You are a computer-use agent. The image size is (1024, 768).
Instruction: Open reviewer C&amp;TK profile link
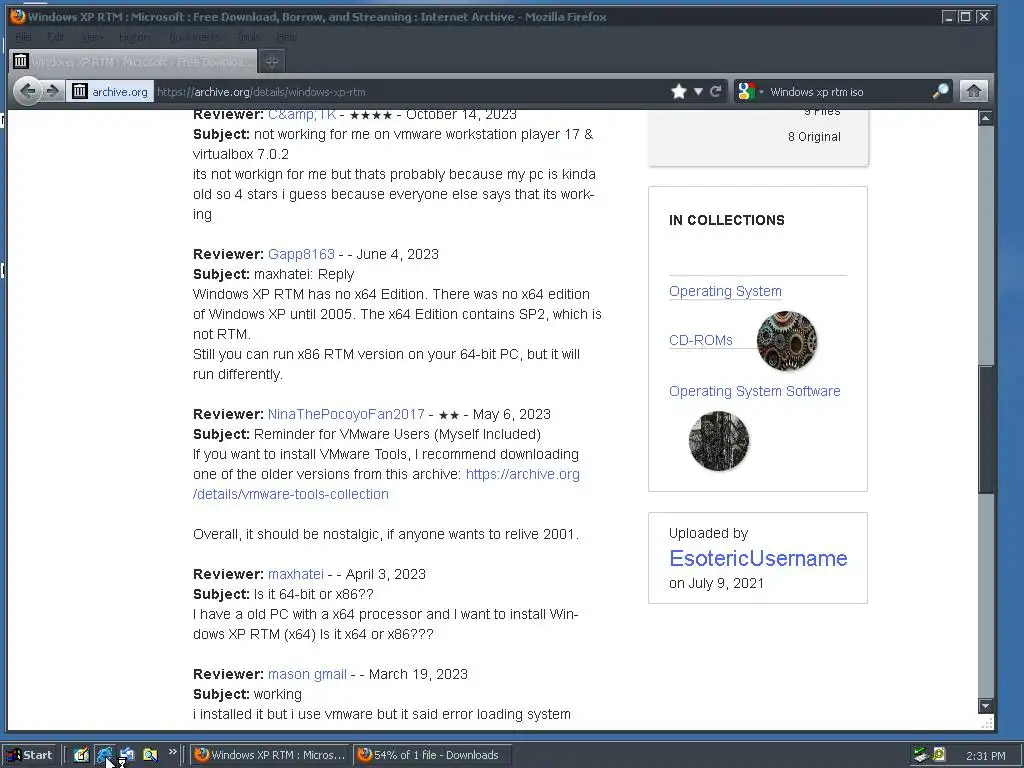tap(302, 114)
